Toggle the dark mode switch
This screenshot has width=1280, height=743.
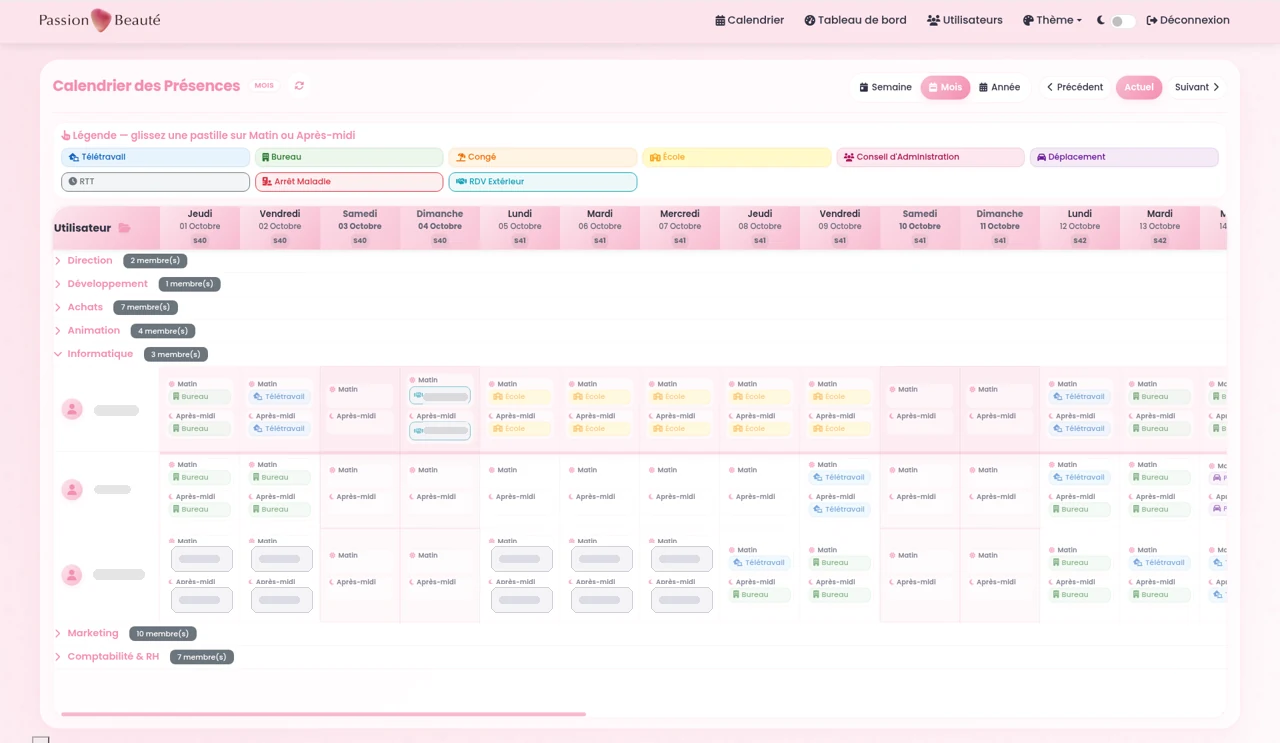[x=1123, y=21]
